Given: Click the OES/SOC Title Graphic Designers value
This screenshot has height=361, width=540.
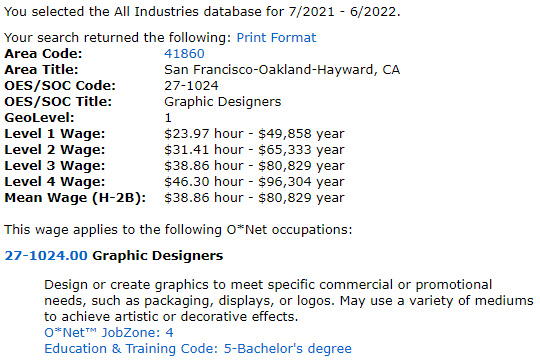Looking at the screenshot, I should pyautogui.click(x=222, y=102).
